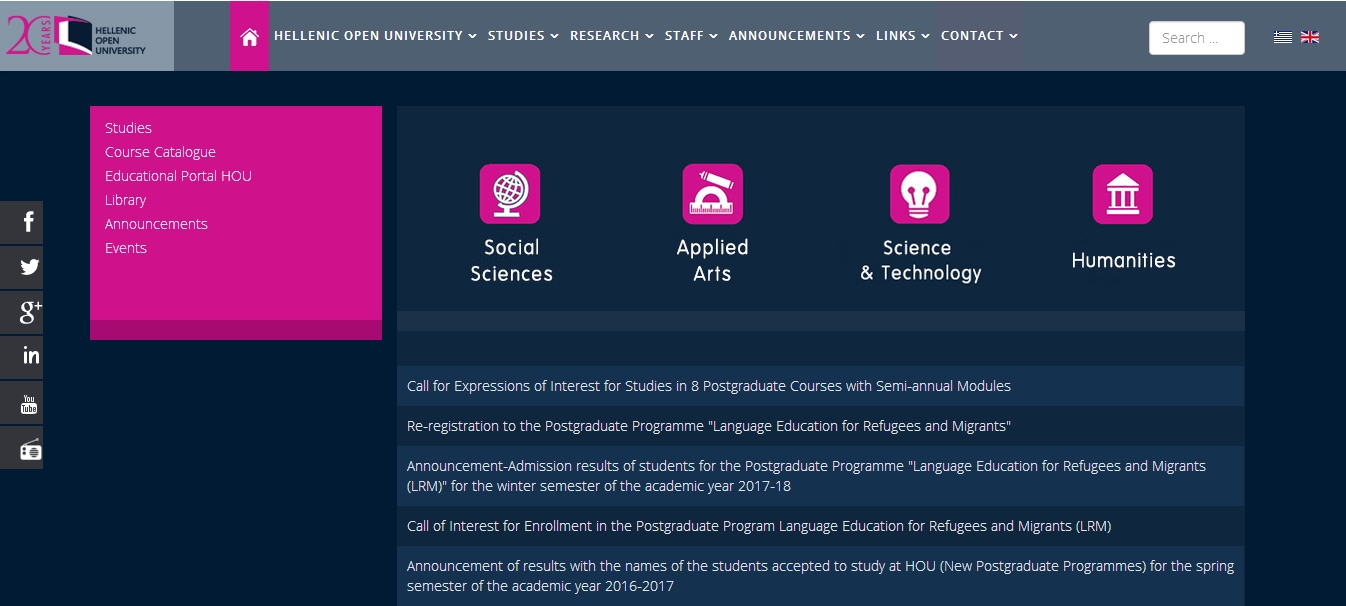Image resolution: width=1346 pixels, height=606 pixels.
Task: Open Course Catalogue sidebar link
Action: pyautogui.click(x=160, y=152)
